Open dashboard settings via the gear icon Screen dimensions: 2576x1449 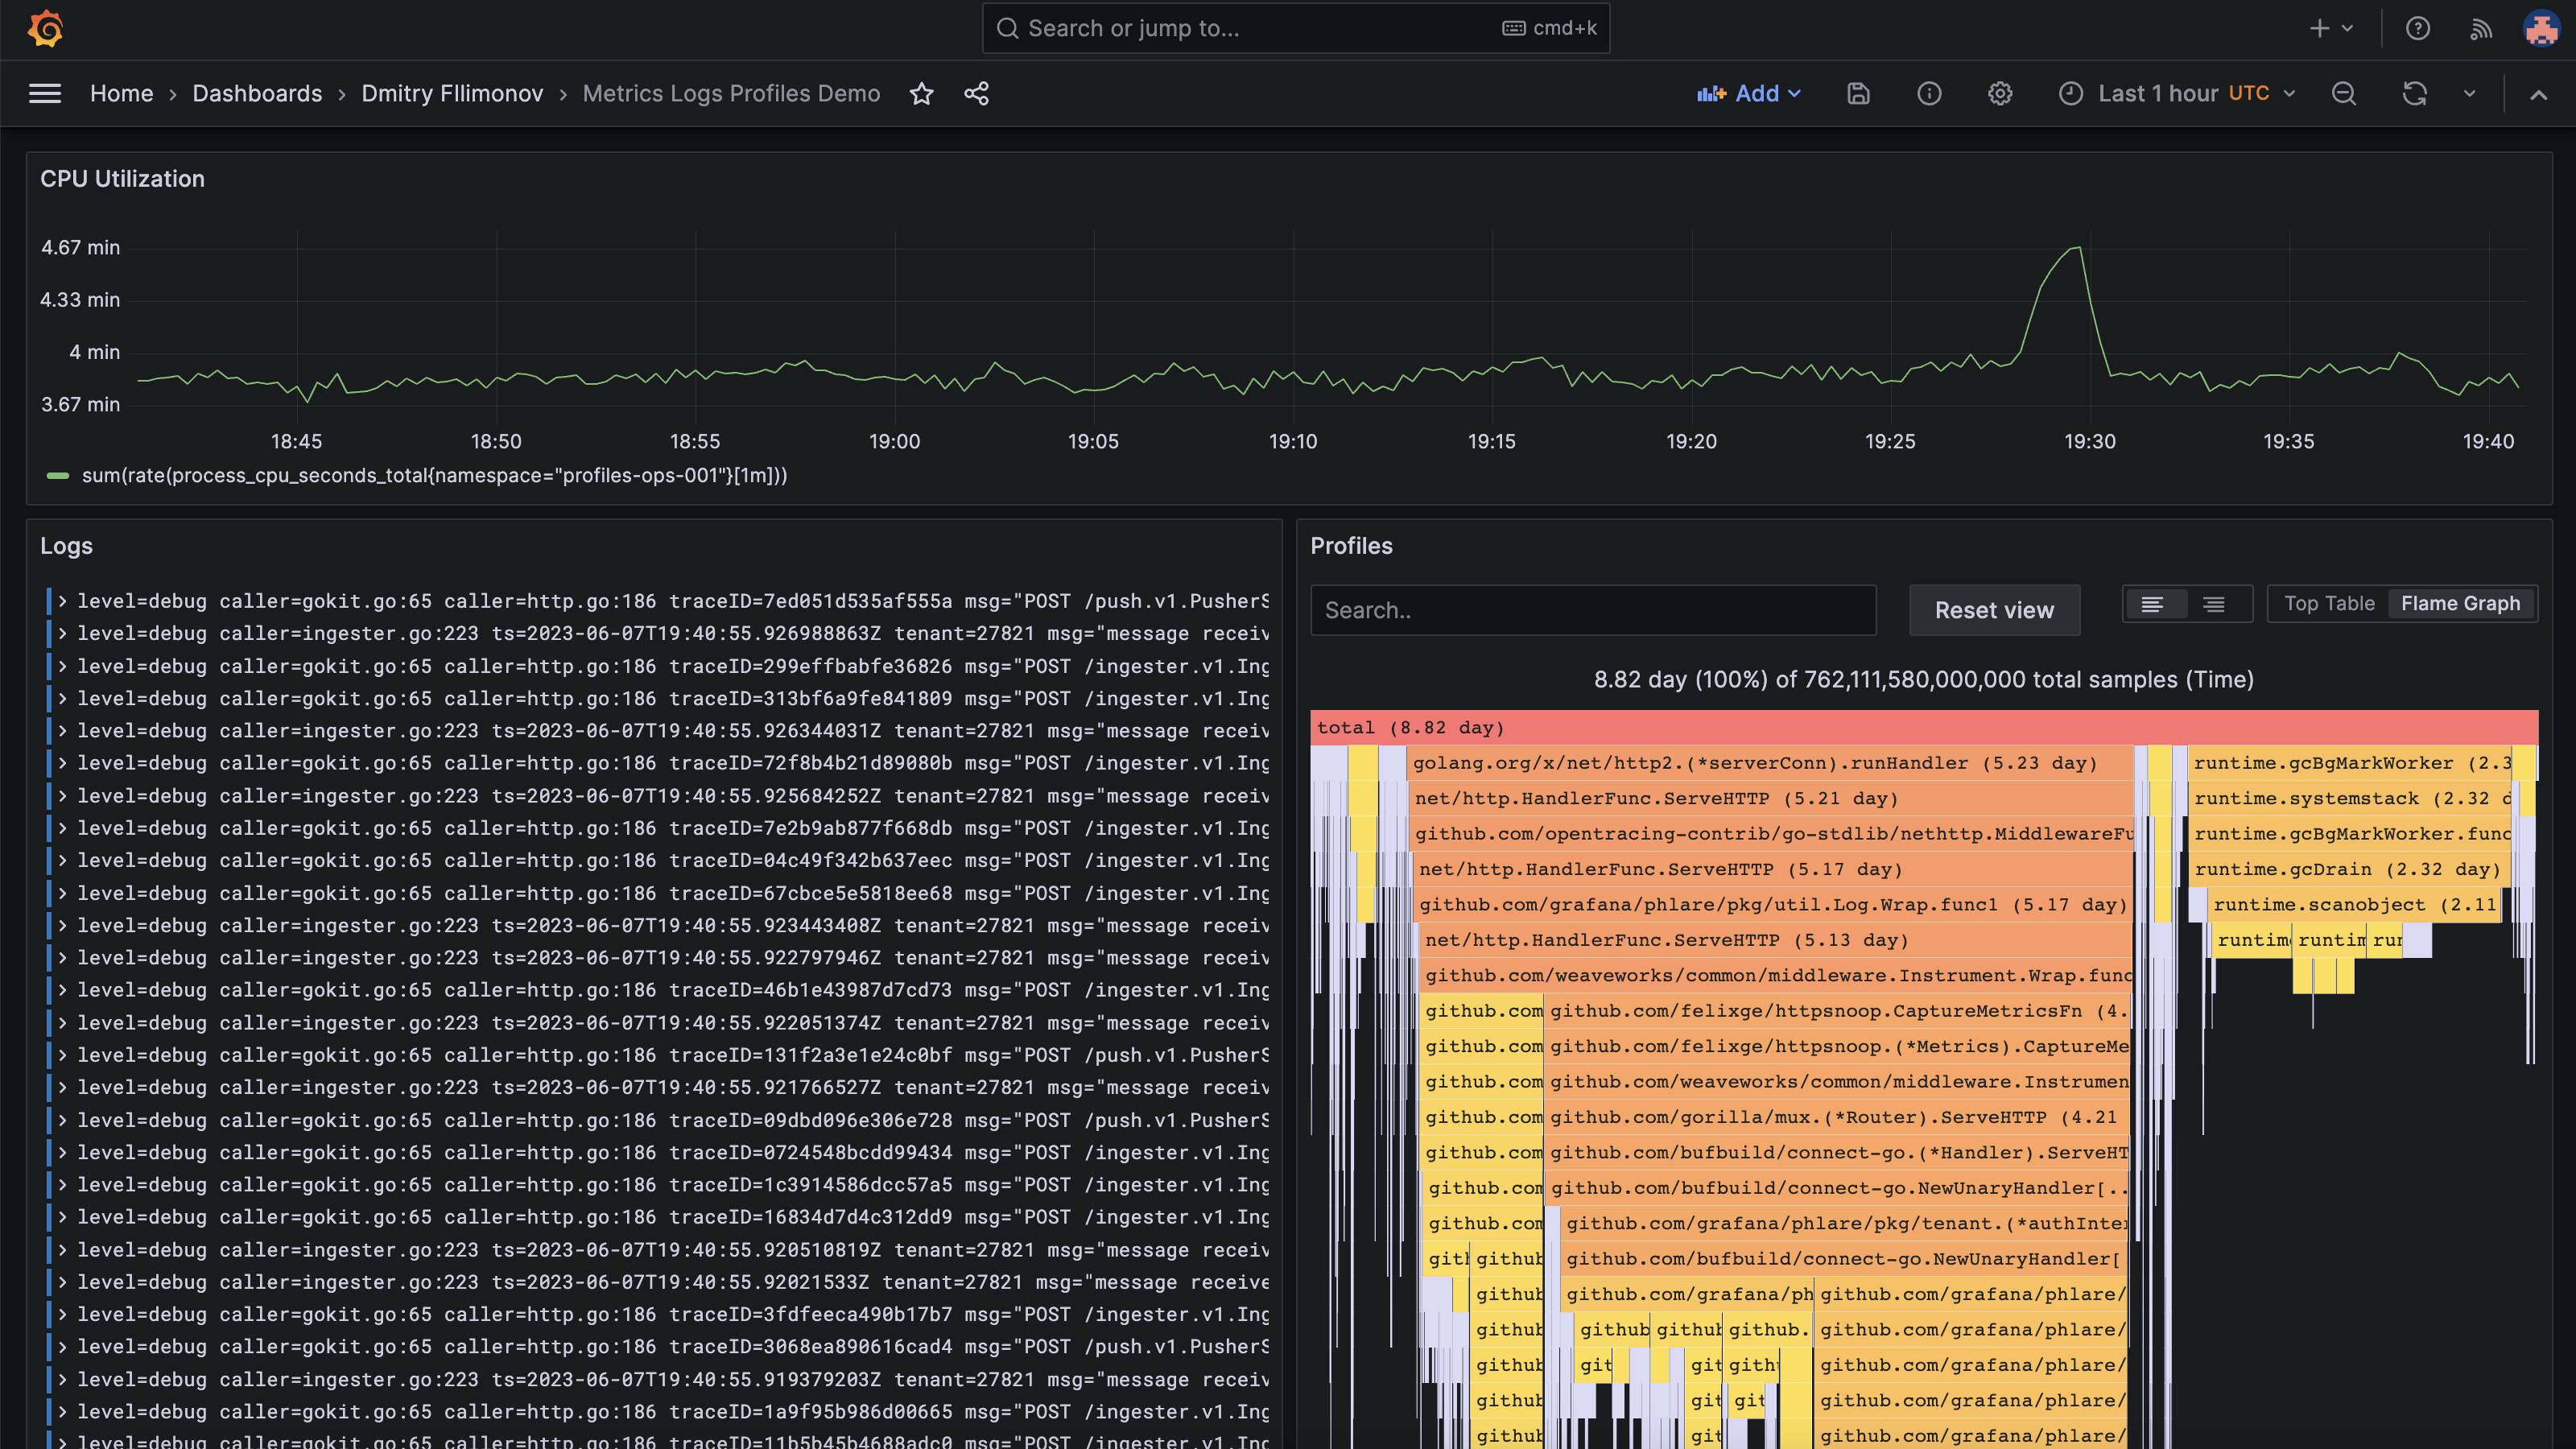click(x=2000, y=93)
